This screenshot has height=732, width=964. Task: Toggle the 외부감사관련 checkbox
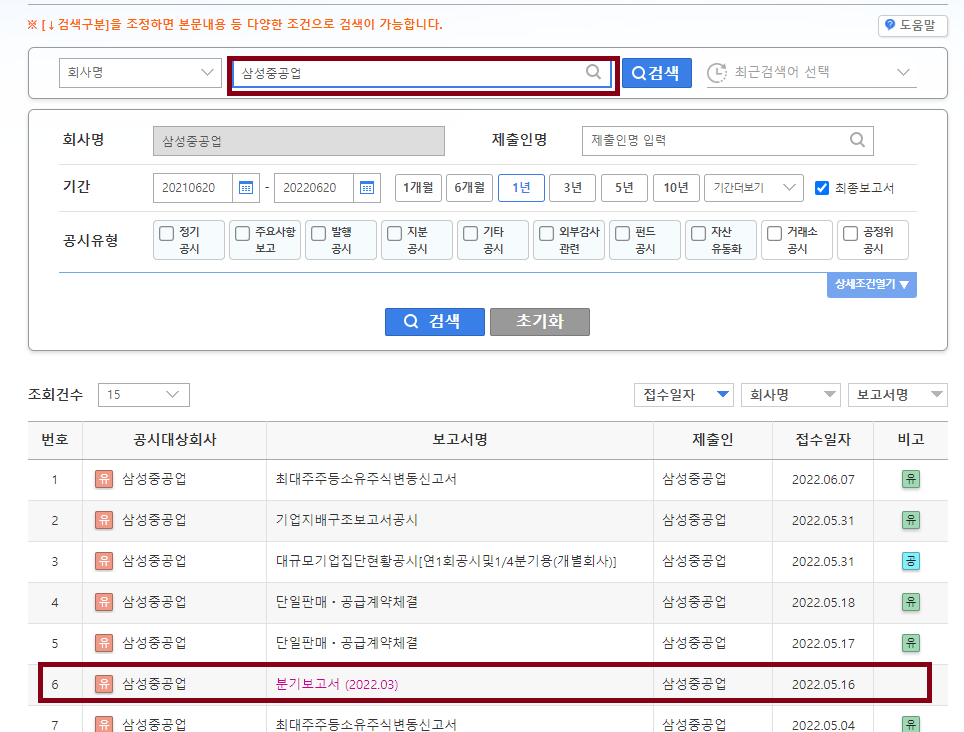coord(547,234)
